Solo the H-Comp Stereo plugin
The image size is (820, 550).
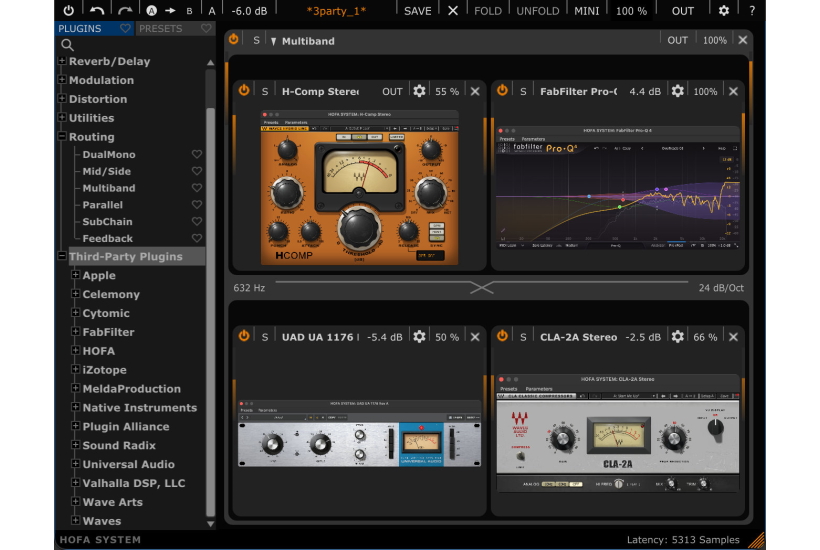tap(265, 91)
